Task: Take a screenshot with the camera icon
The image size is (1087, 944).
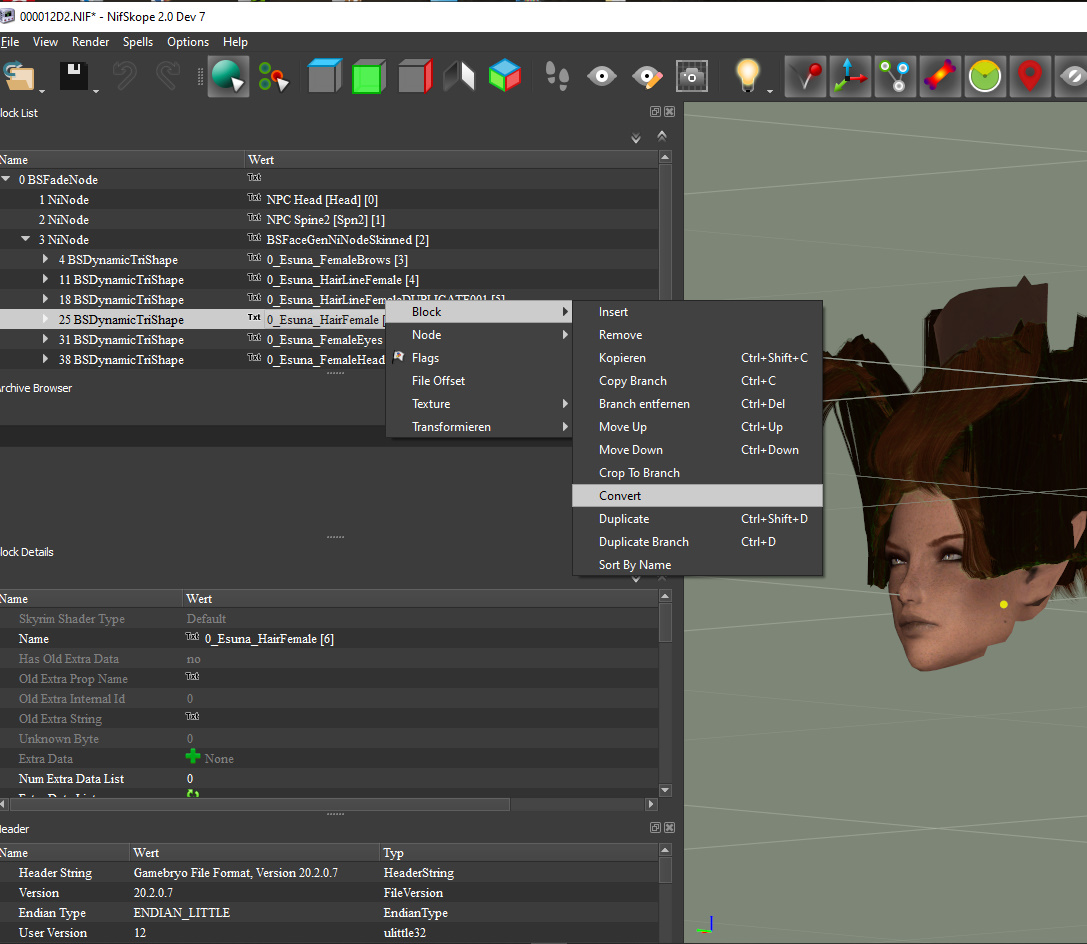Action: [x=692, y=77]
